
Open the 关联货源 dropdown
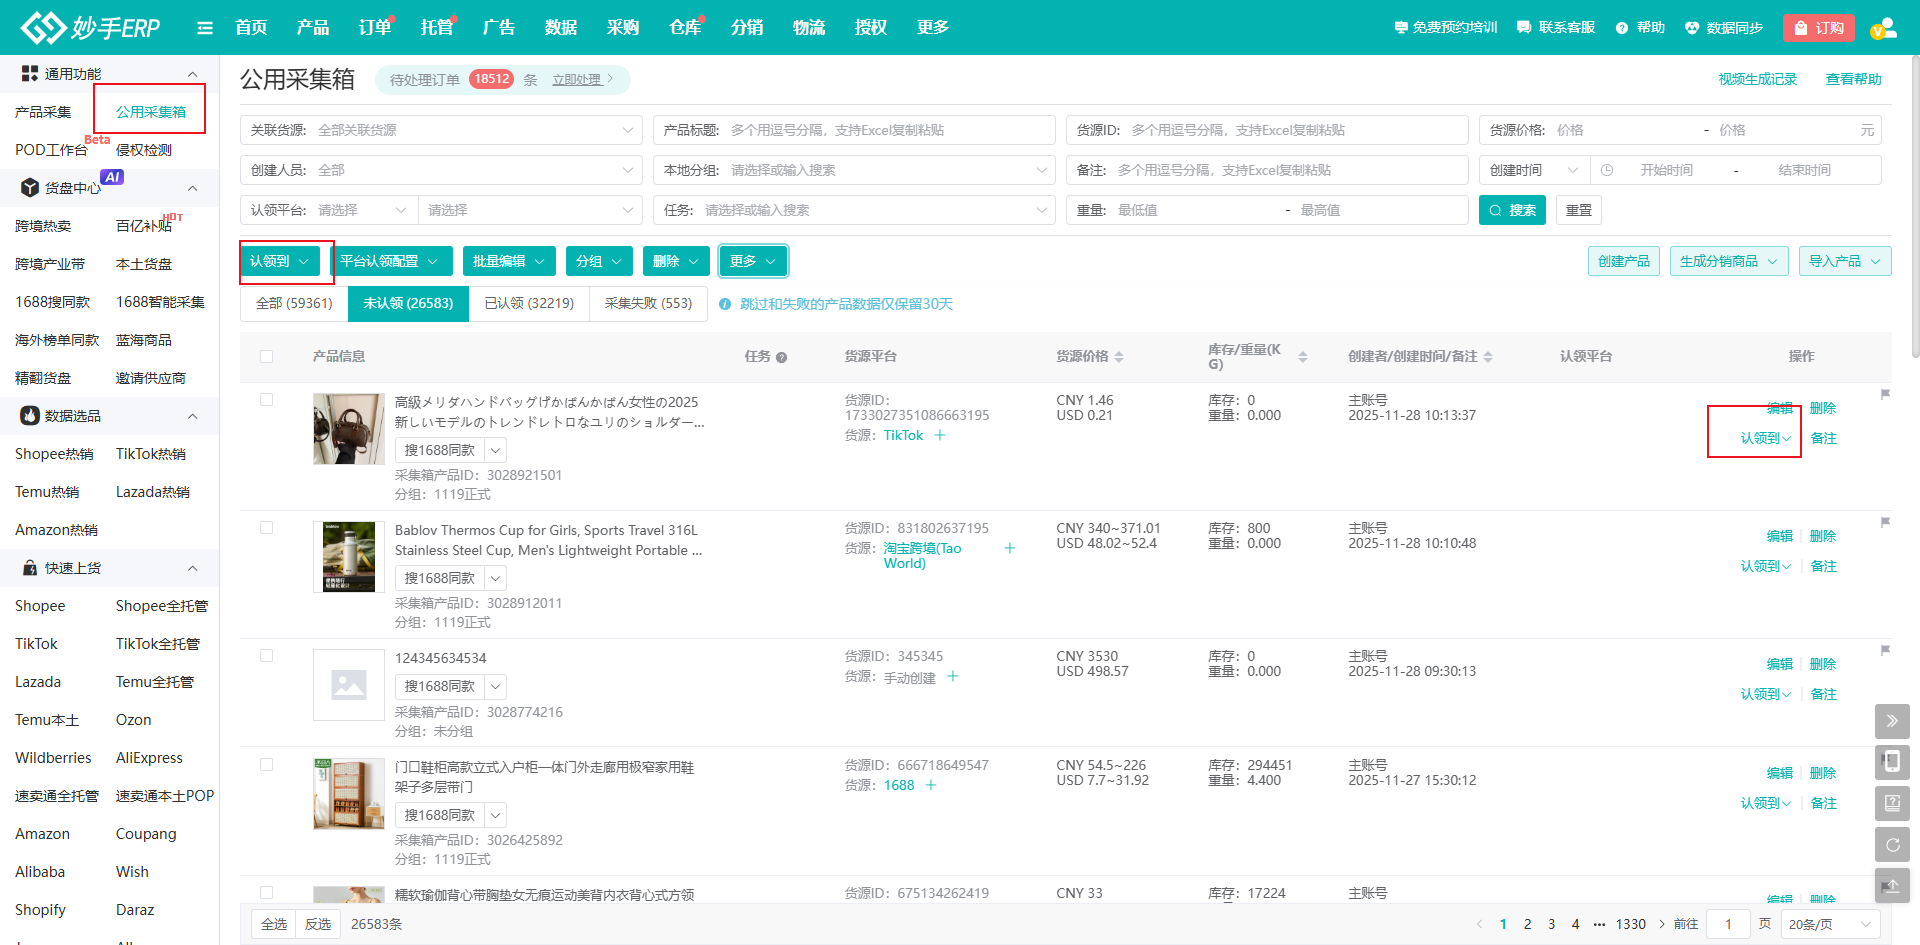pos(441,130)
